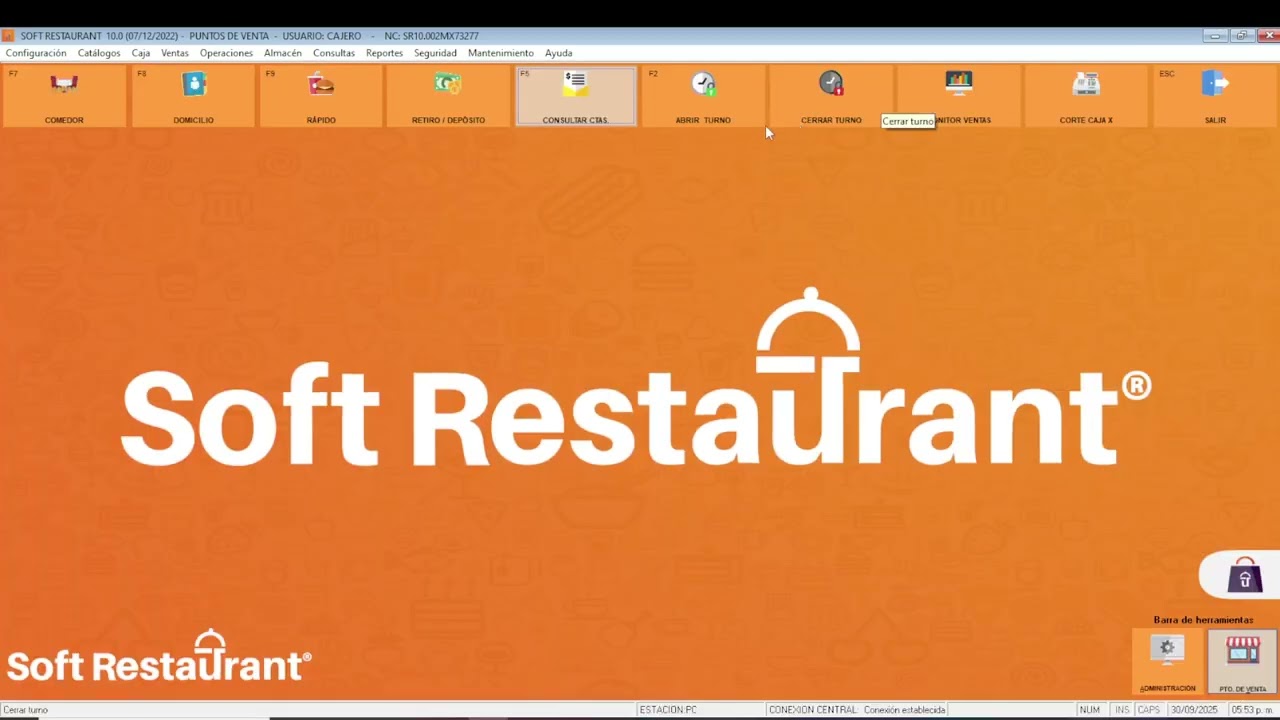Open the Seguridad menu

coord(435,53)
